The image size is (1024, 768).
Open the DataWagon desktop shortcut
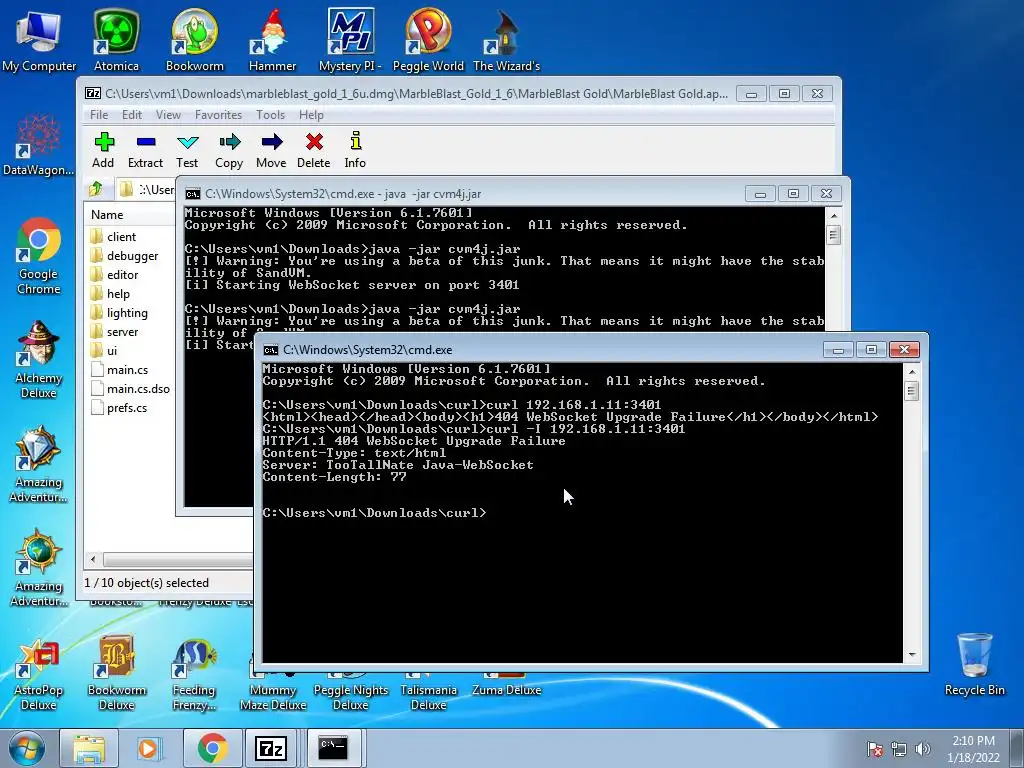[x=39, y=145]
